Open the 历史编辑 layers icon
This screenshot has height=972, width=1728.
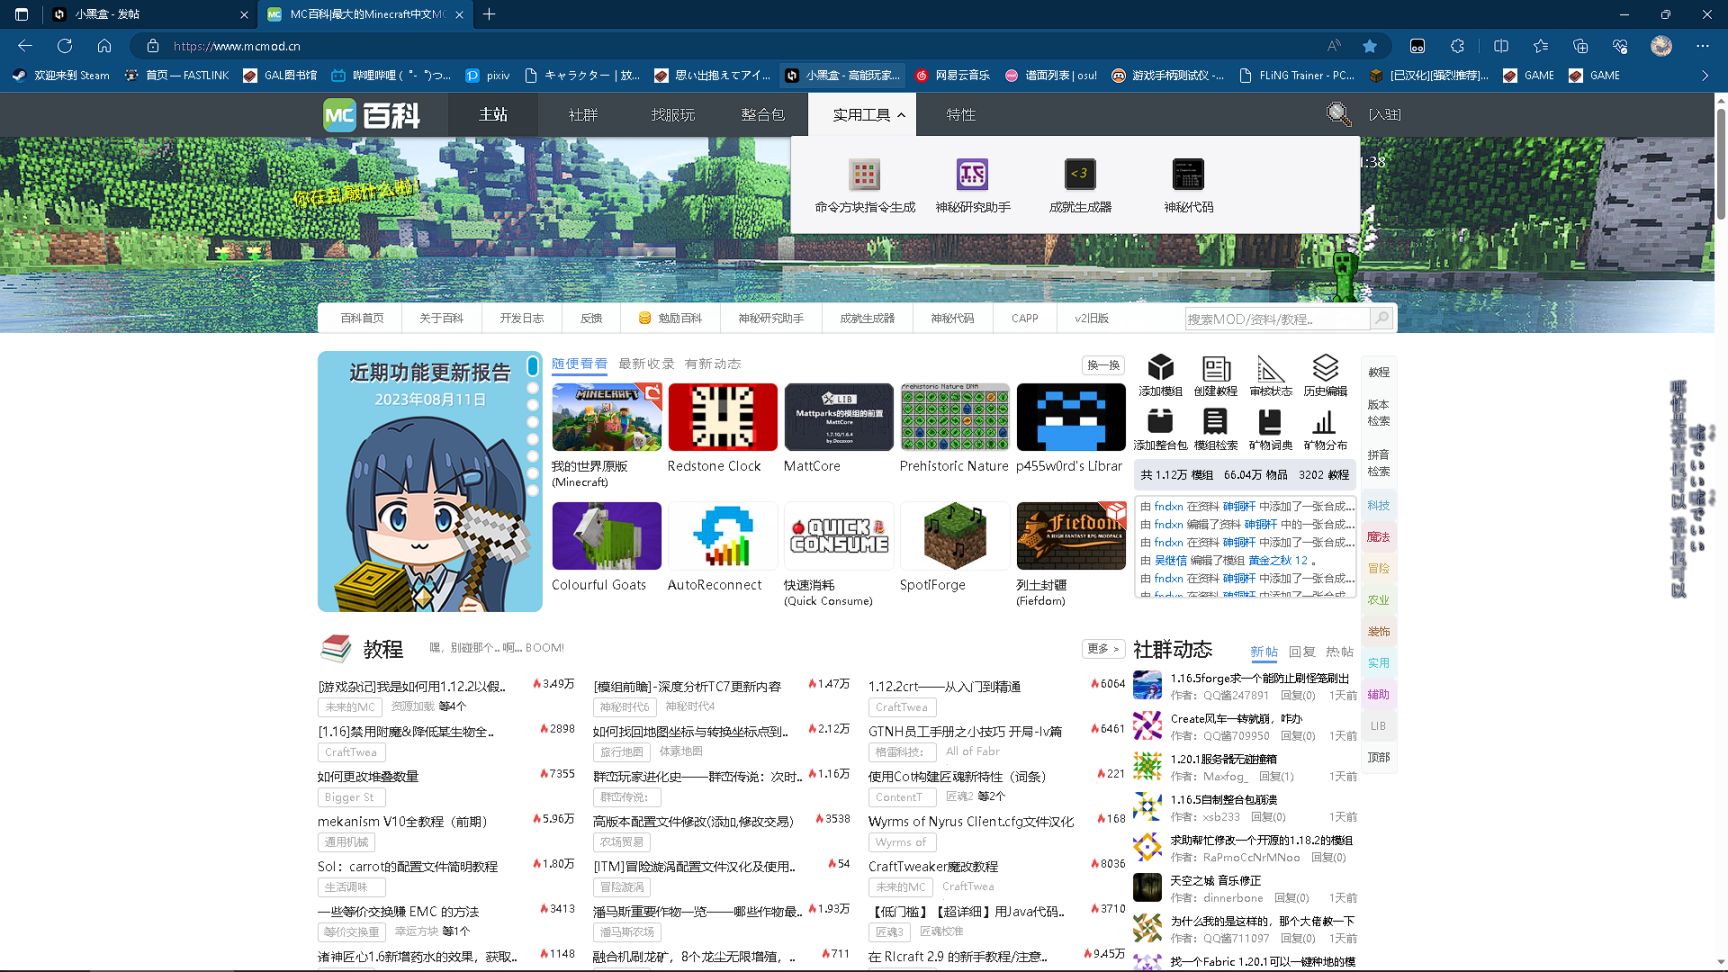[x=1325, y=367]
